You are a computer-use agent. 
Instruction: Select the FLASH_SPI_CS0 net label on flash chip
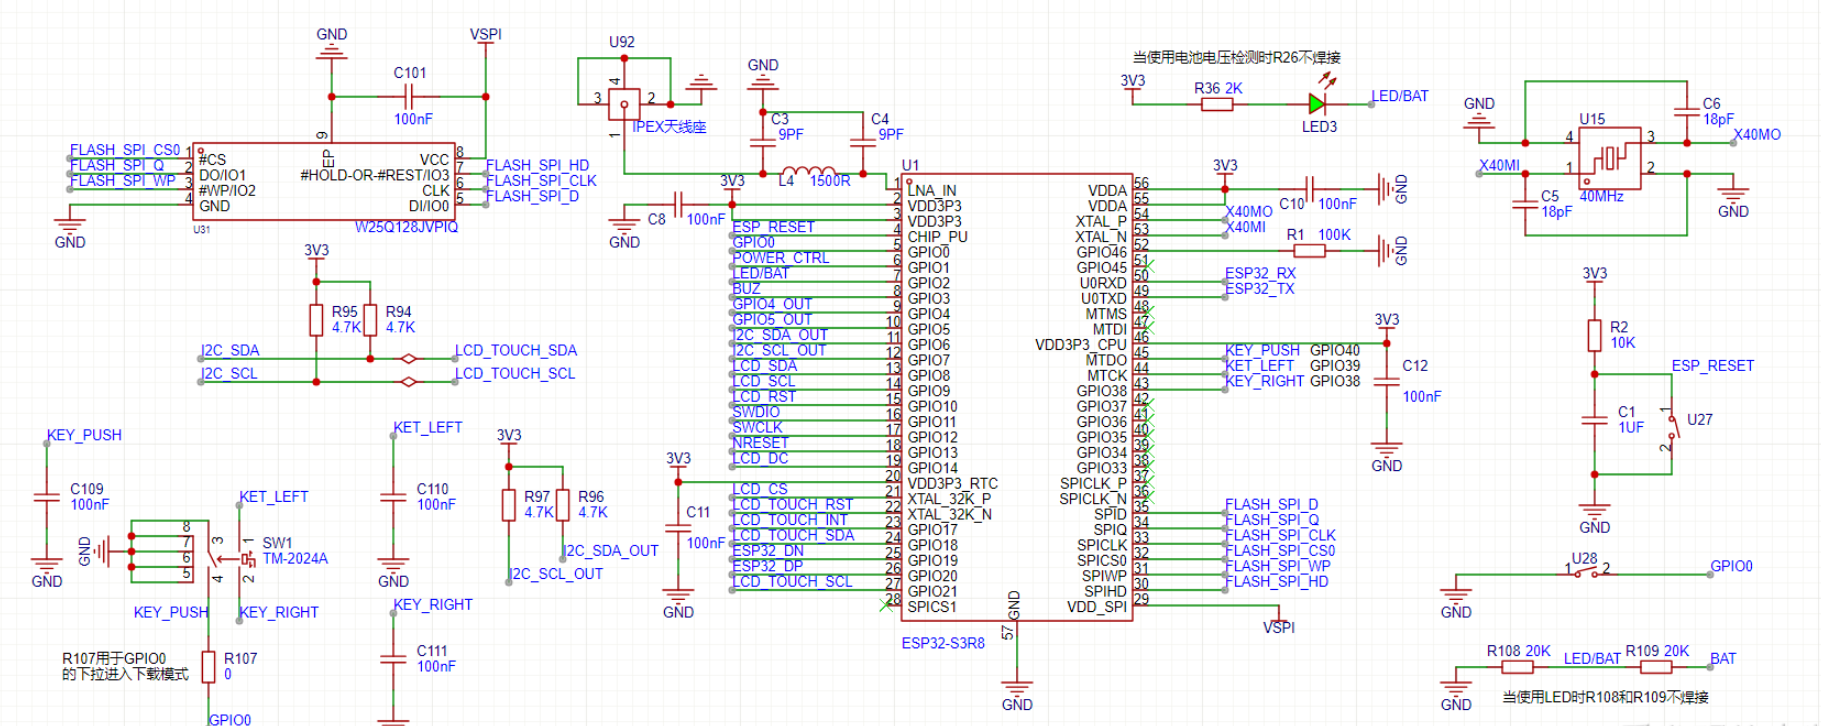(125, 150)
